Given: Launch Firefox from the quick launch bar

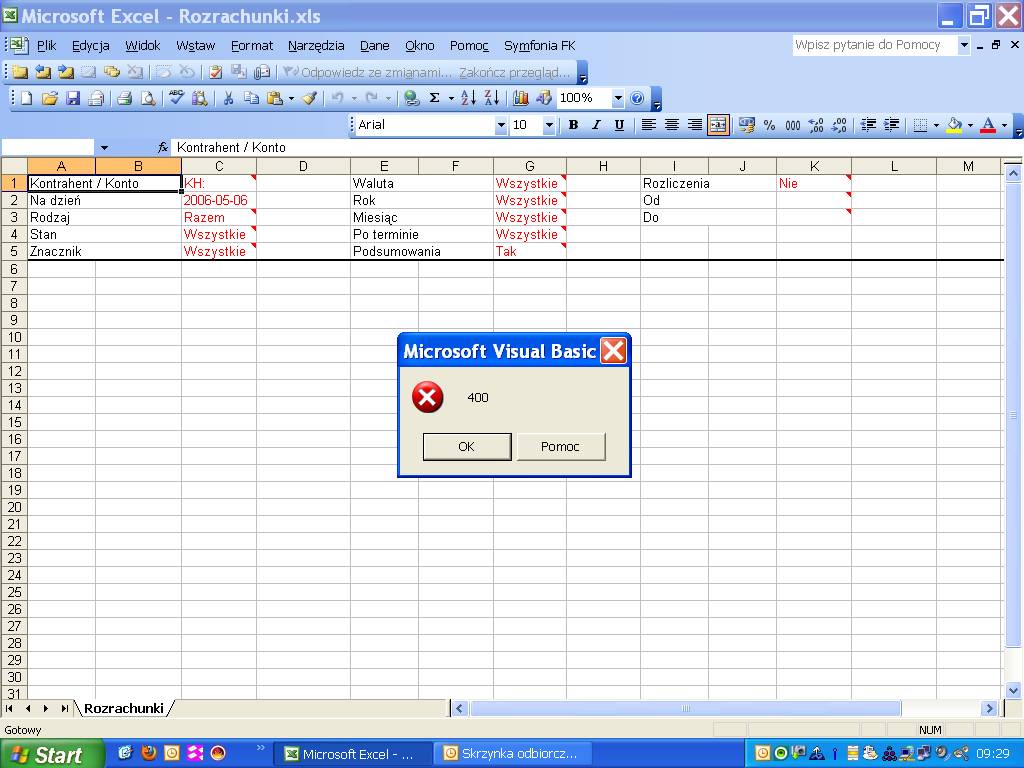Looking at the screenshot, I should pos(150,753).
